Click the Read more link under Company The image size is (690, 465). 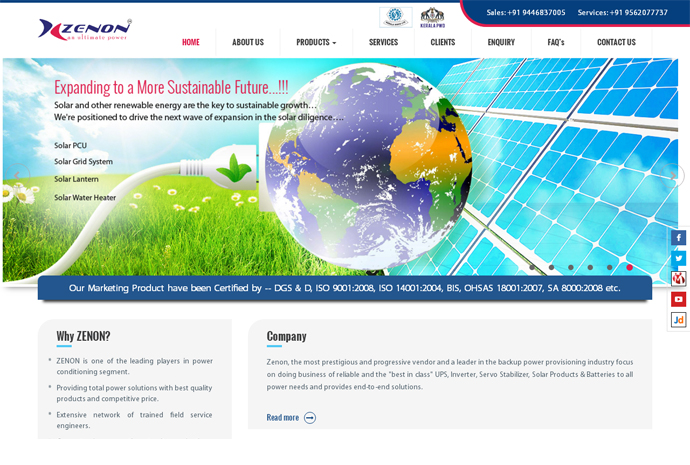click(x=283, y=417)
